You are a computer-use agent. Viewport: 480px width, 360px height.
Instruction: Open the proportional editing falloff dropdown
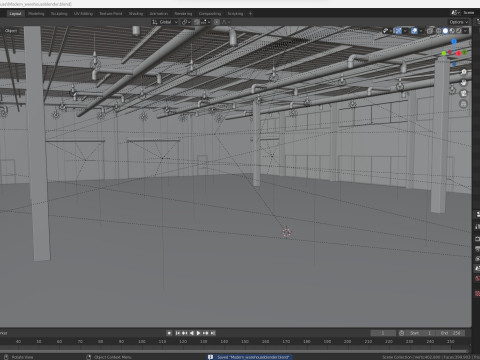[x=226, y=22]
